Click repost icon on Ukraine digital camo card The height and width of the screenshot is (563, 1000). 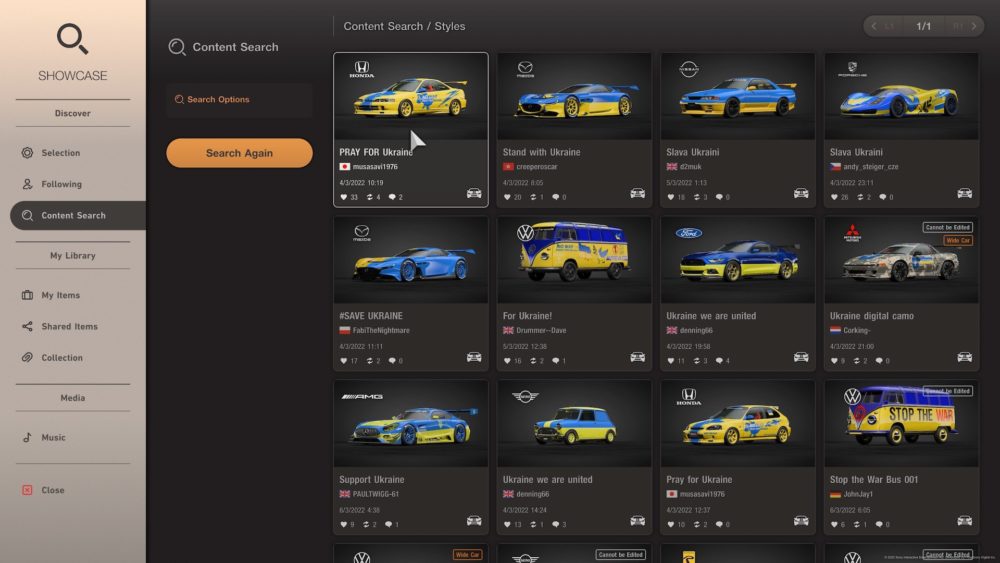pyautogui.click(x=860, y=361)
